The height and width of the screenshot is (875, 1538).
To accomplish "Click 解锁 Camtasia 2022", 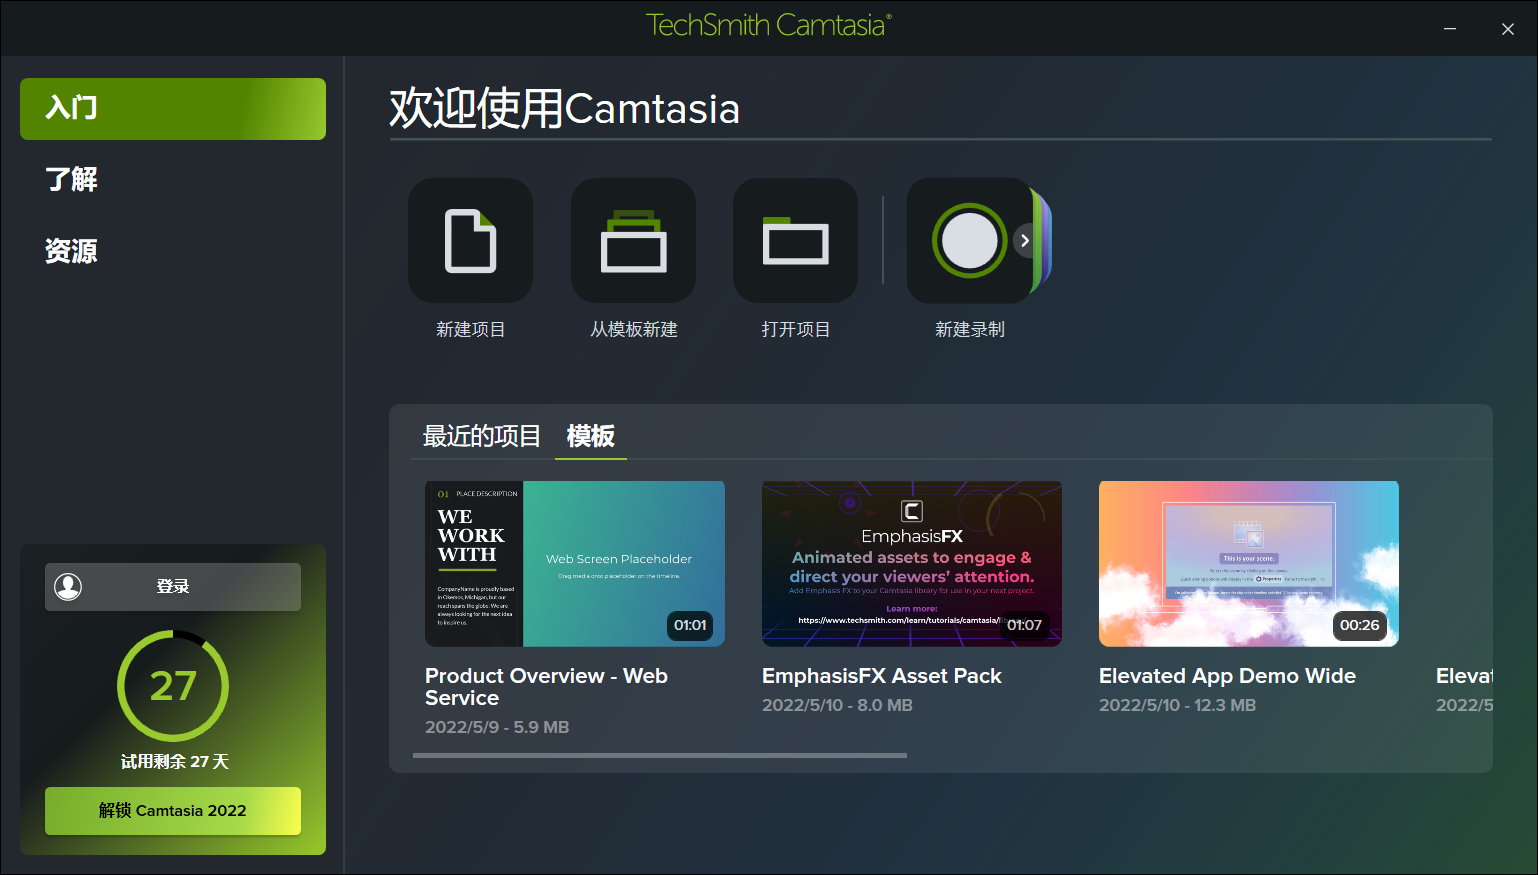I will [172, 811].
